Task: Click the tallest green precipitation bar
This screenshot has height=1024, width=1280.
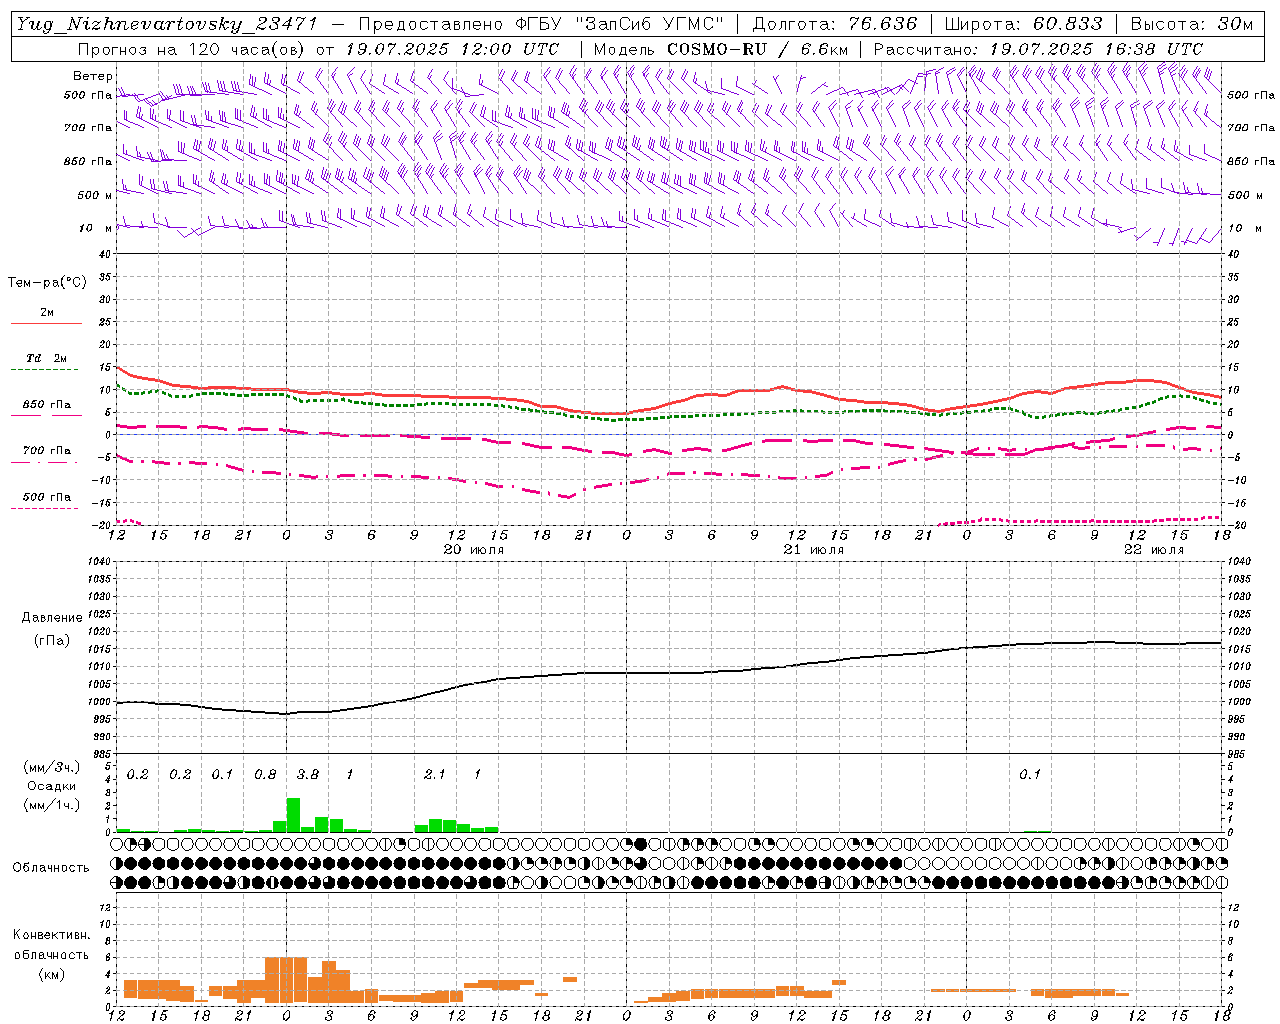Action: (x=293, y=815)
